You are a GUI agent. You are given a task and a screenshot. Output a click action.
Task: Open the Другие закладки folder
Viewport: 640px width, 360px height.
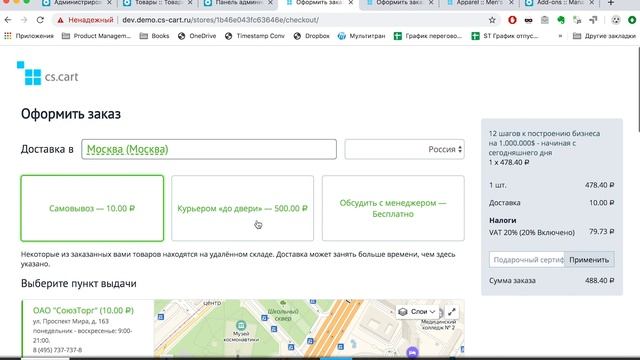coord(604,36)
